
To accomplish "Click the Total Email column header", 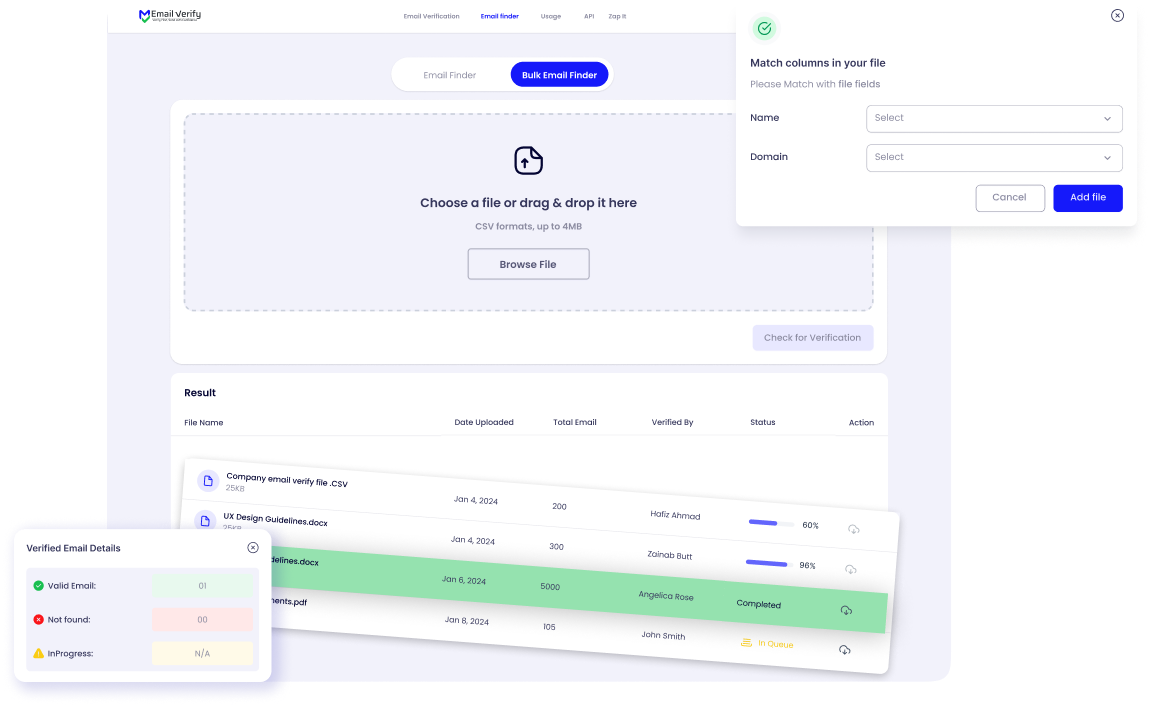I will pos(574,422).
